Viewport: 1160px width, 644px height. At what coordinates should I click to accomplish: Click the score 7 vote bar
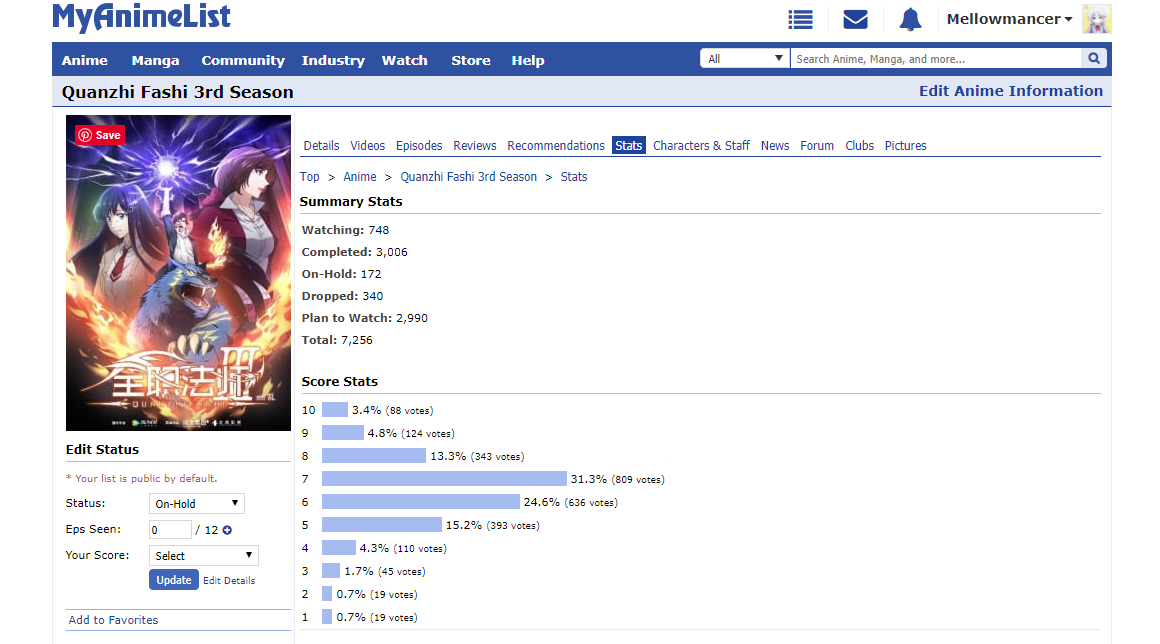click(x=444, y=479)
